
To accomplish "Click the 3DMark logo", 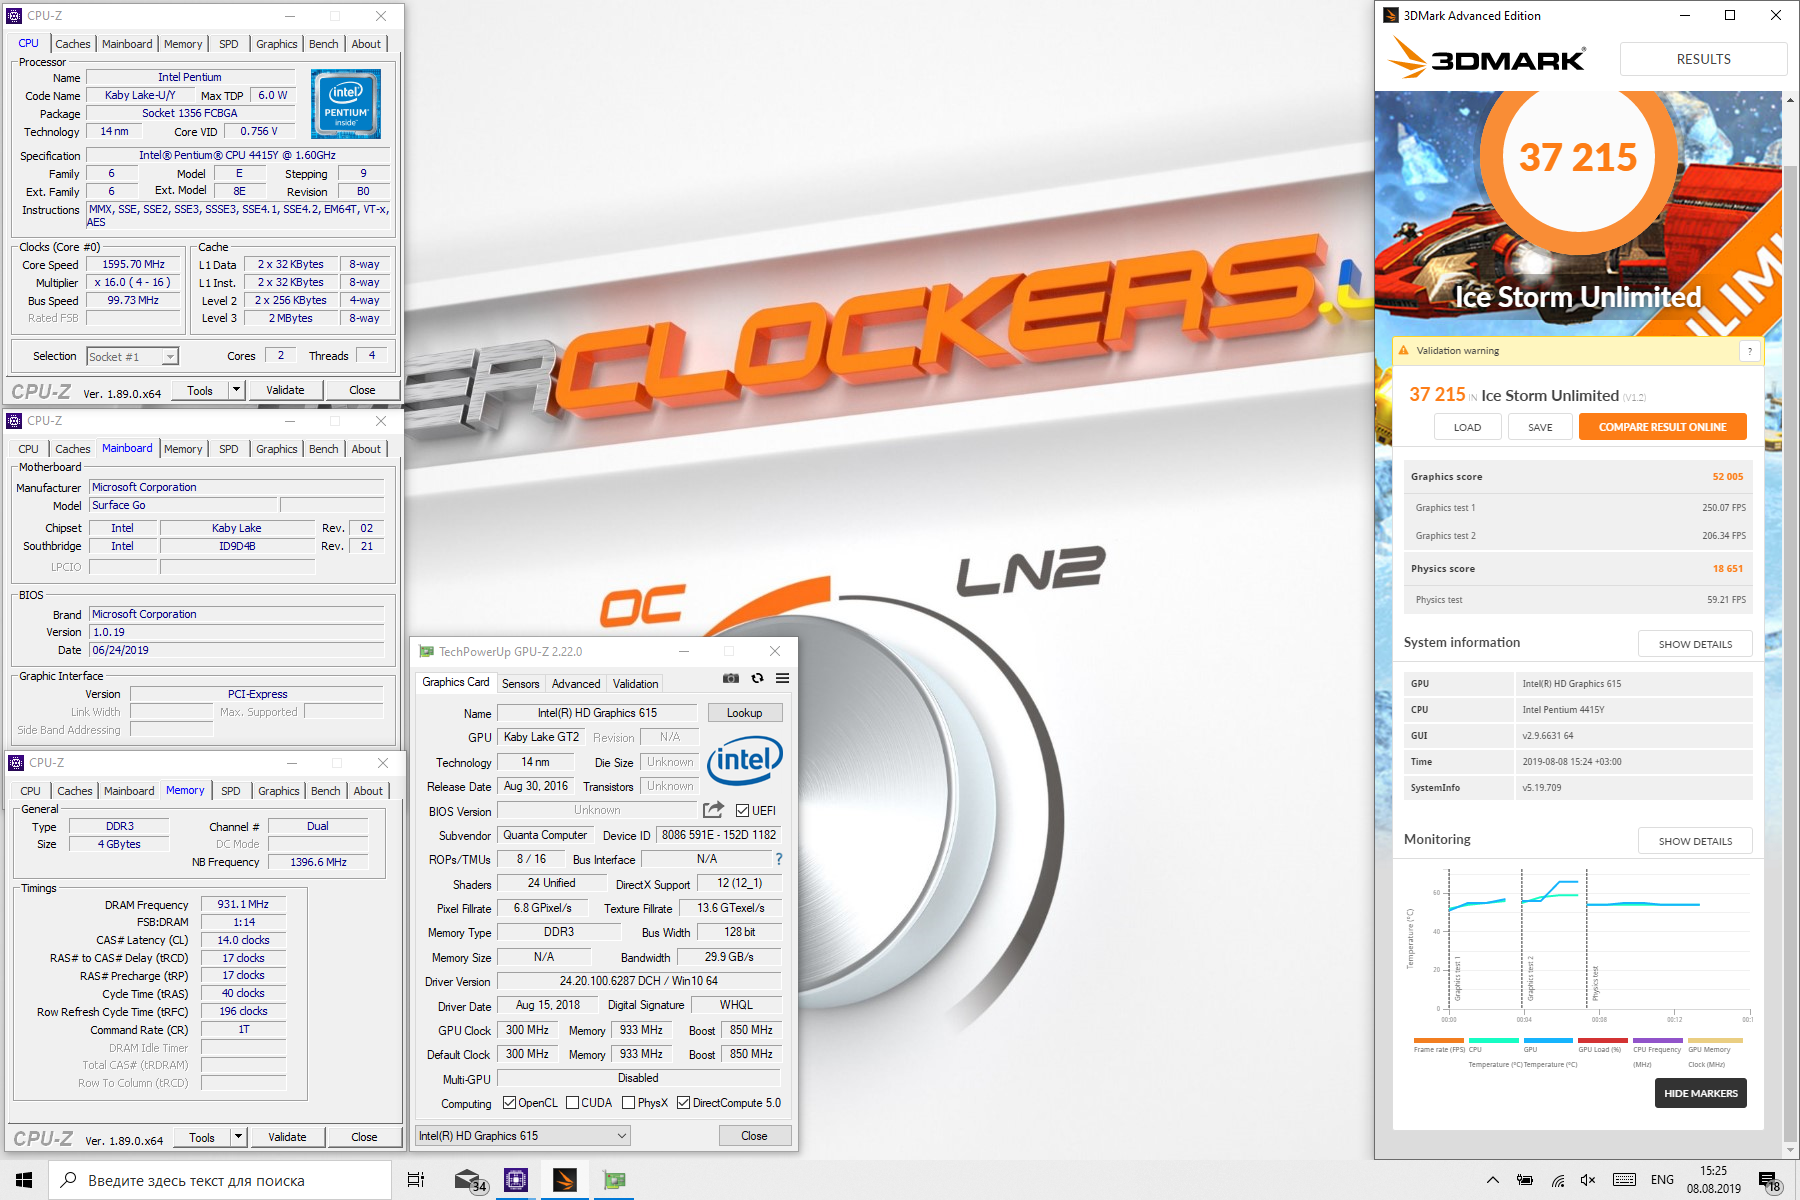I will [x=1488, y=59].
